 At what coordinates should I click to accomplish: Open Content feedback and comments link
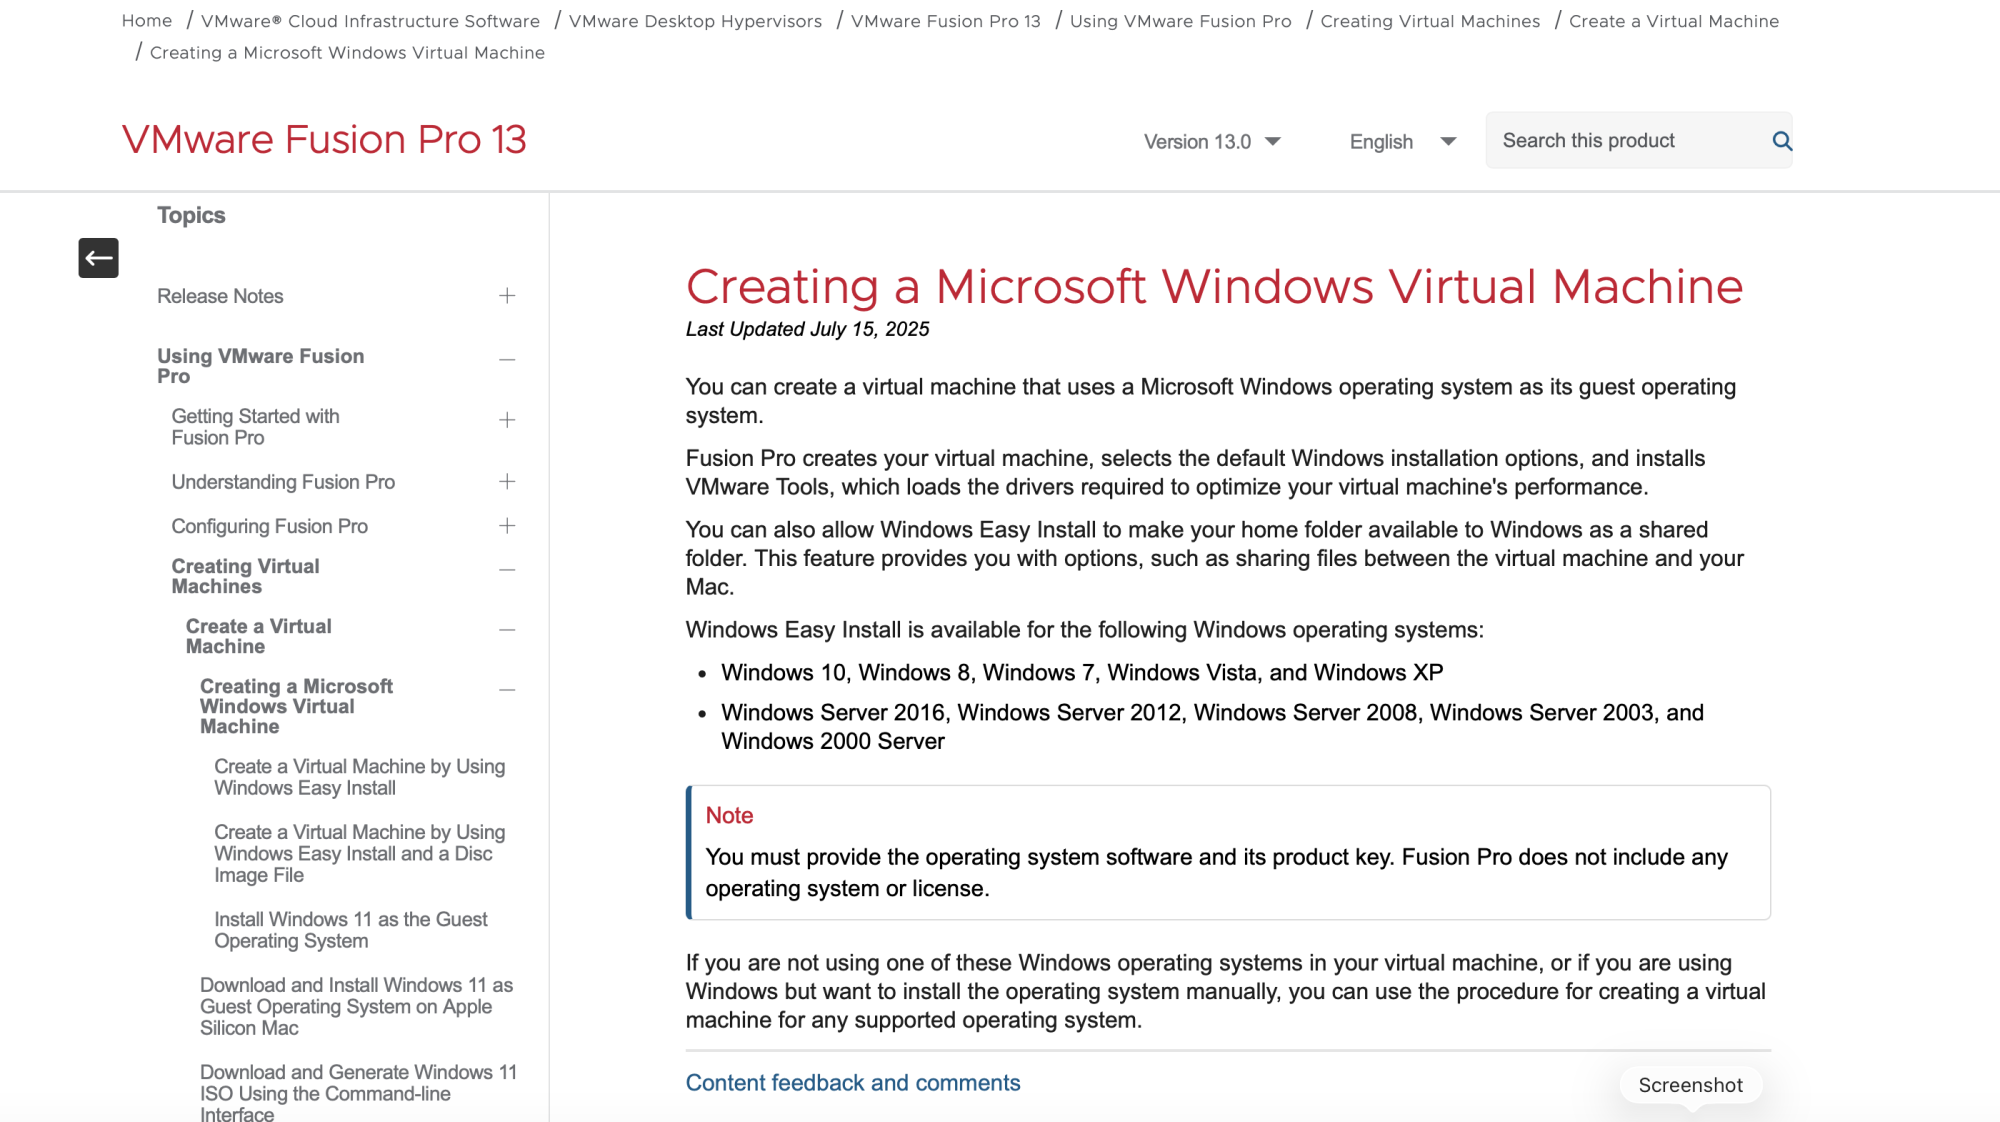[x=852, y=1083]
